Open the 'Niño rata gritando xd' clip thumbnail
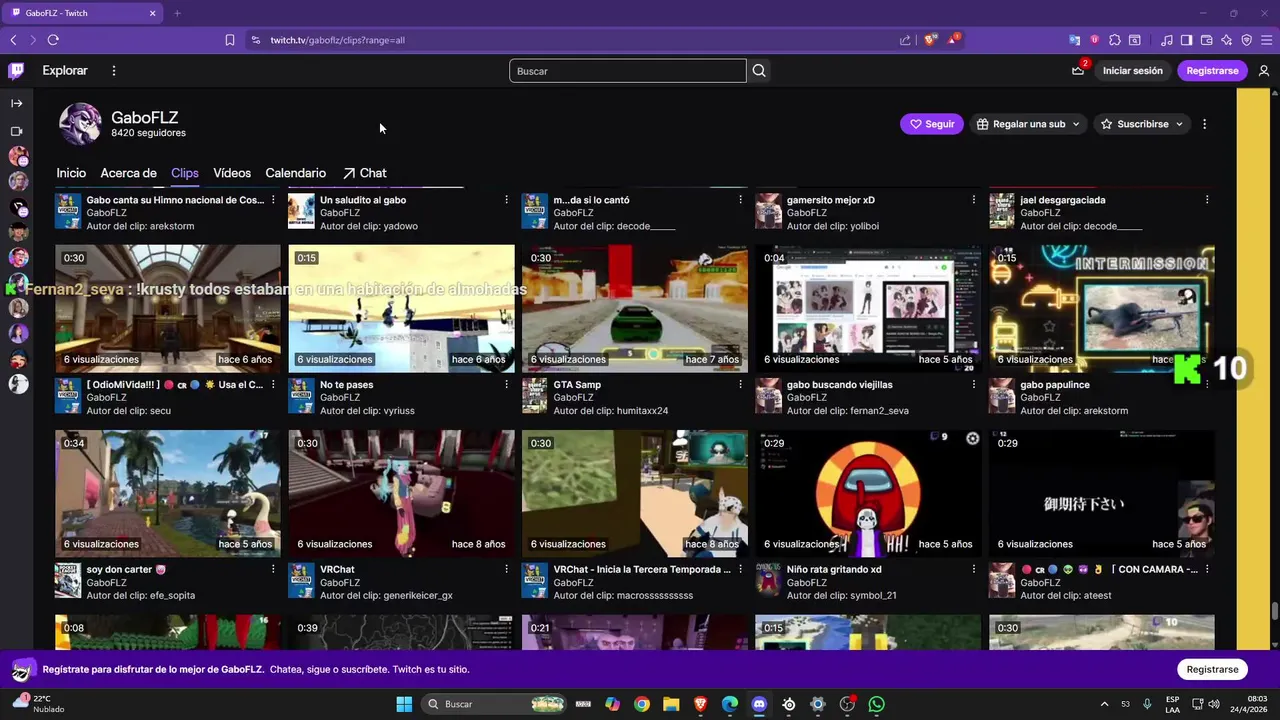Screen dimensions: 1280x720 click(868, 494)
